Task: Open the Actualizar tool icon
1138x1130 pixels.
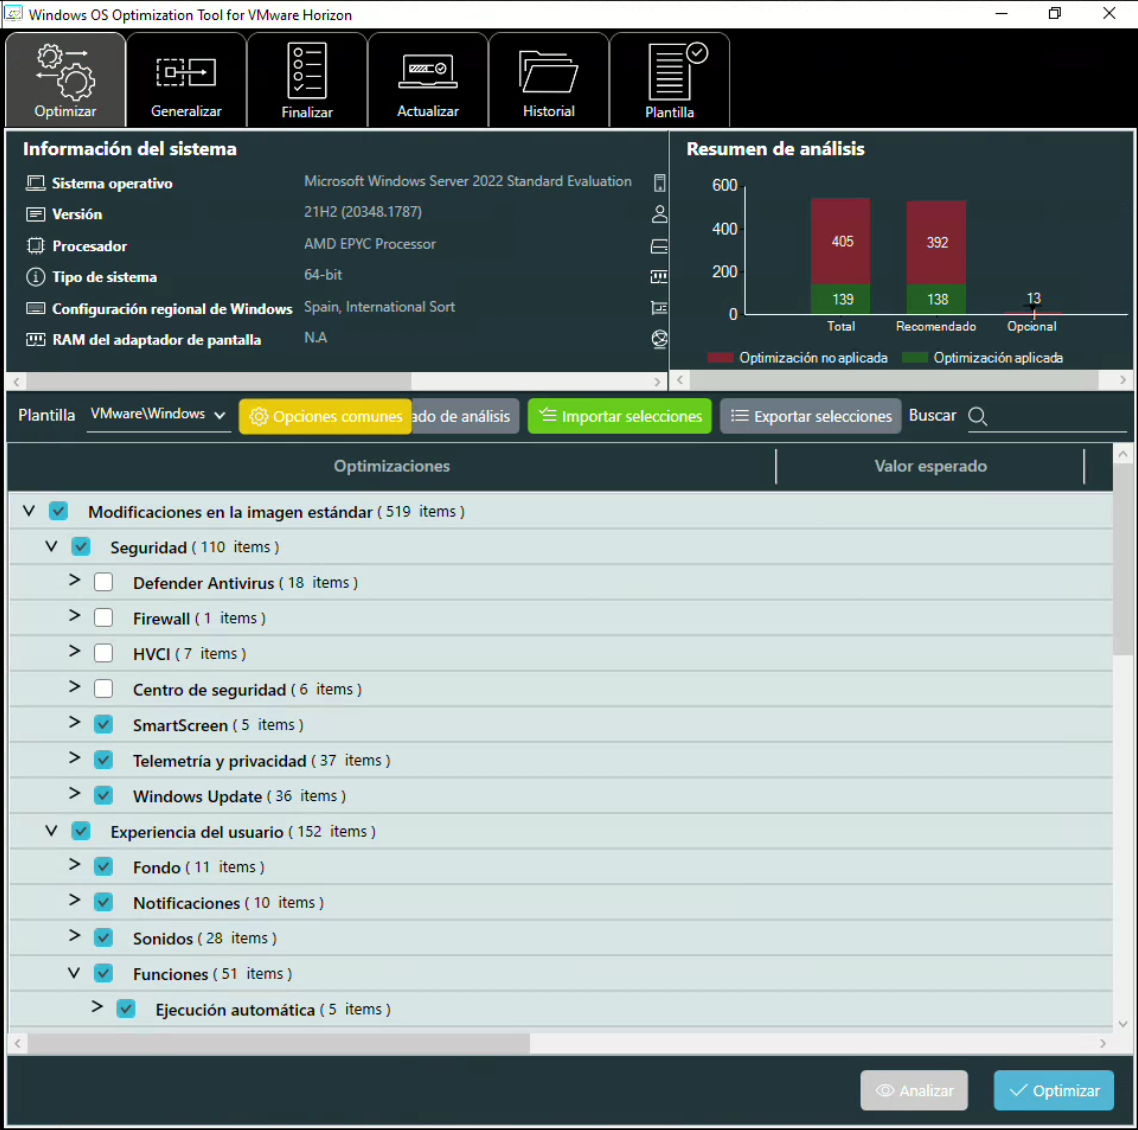Action: [428, 71]
